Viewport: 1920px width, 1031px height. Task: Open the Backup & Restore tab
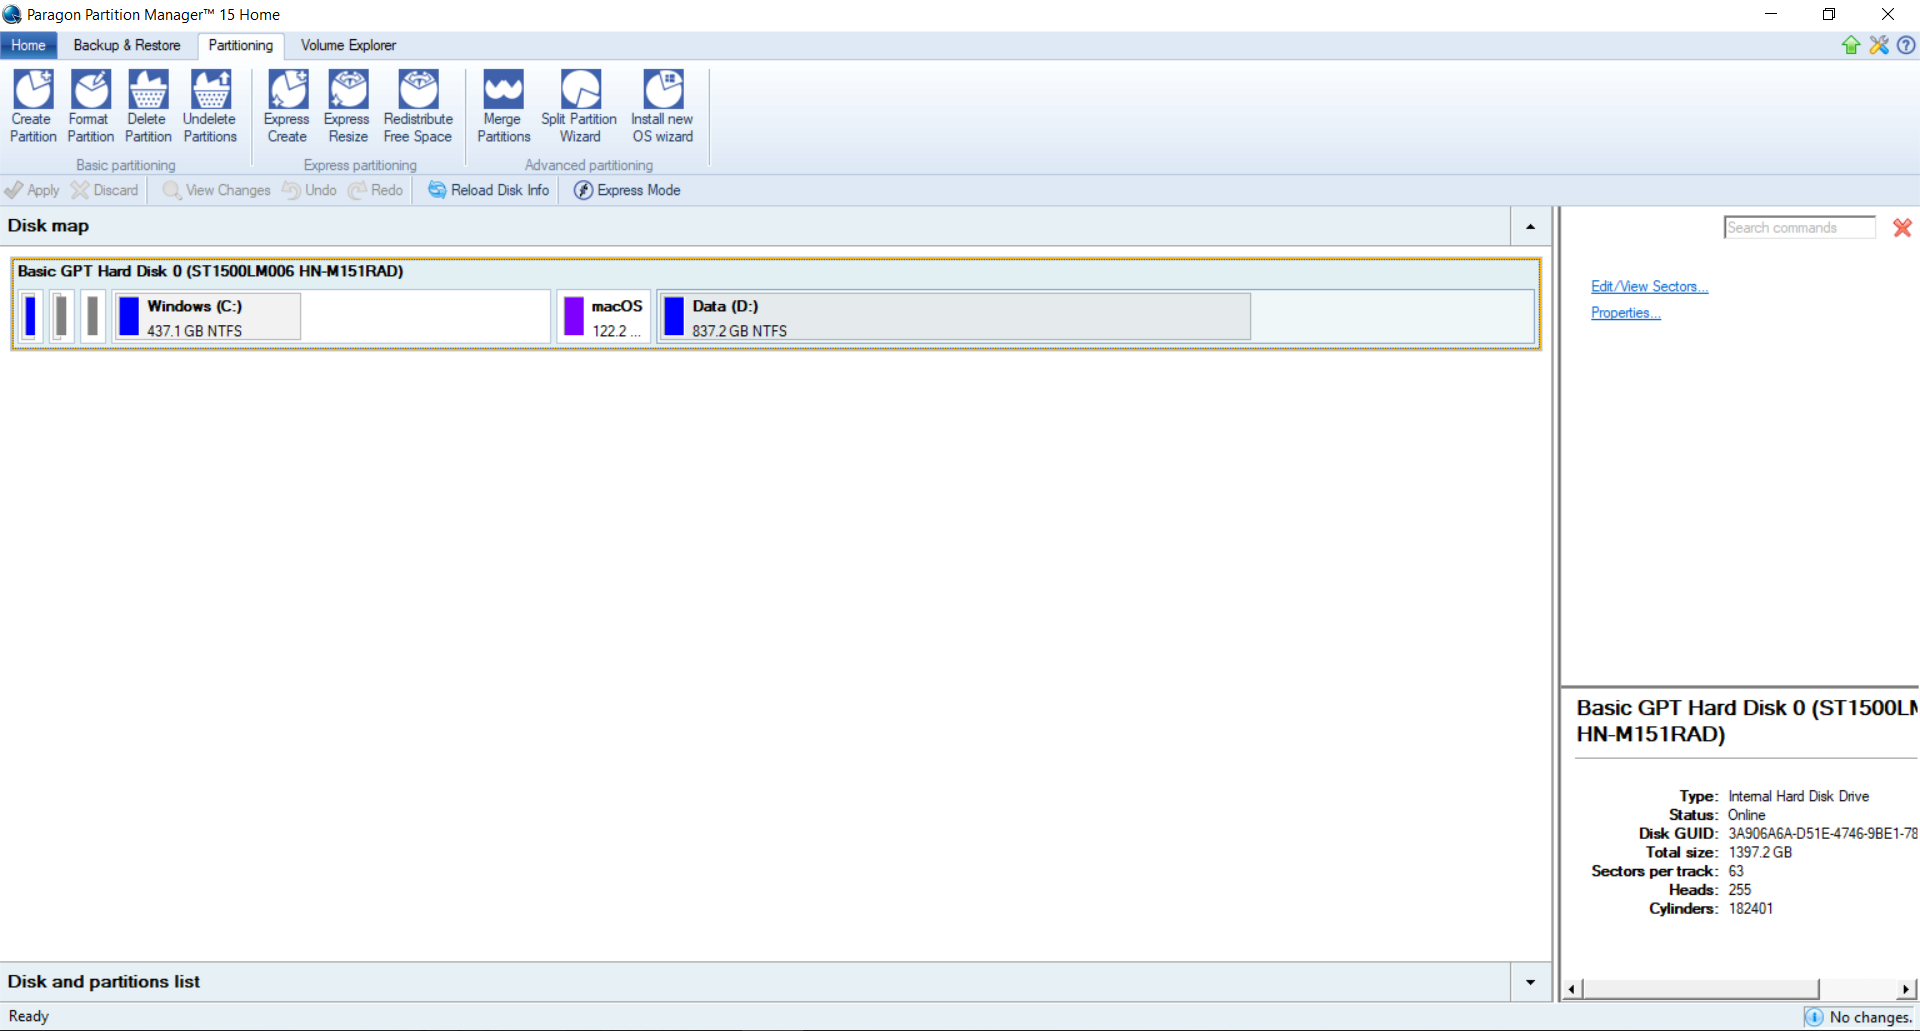pyautogui.click(x=127, y=45)
